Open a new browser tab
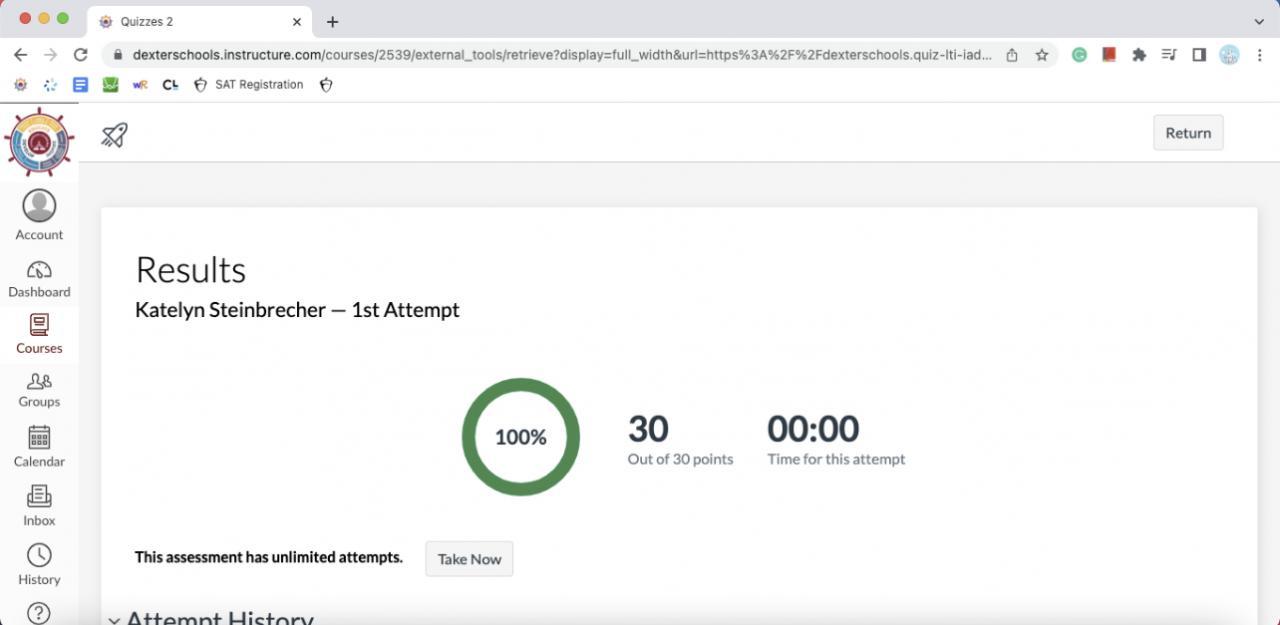The width and height of the screenshot is (1280, 625). click(333, 21)
